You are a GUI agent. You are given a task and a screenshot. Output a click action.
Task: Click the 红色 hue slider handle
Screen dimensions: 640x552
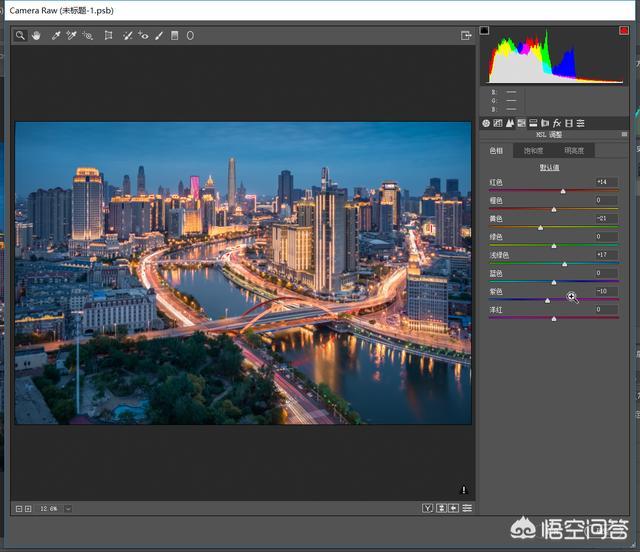(563, 190)
